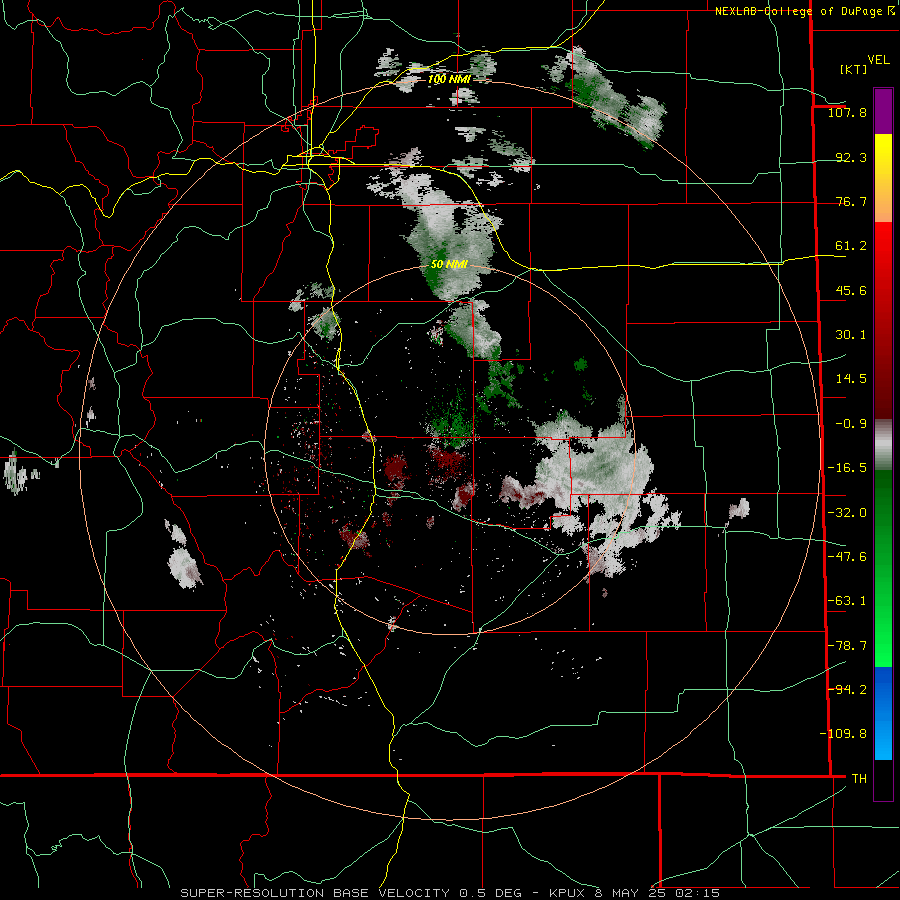Pick the red segment of velocity color bar
The width and height of the screenshot is (900, 900).
click(883, 320)
